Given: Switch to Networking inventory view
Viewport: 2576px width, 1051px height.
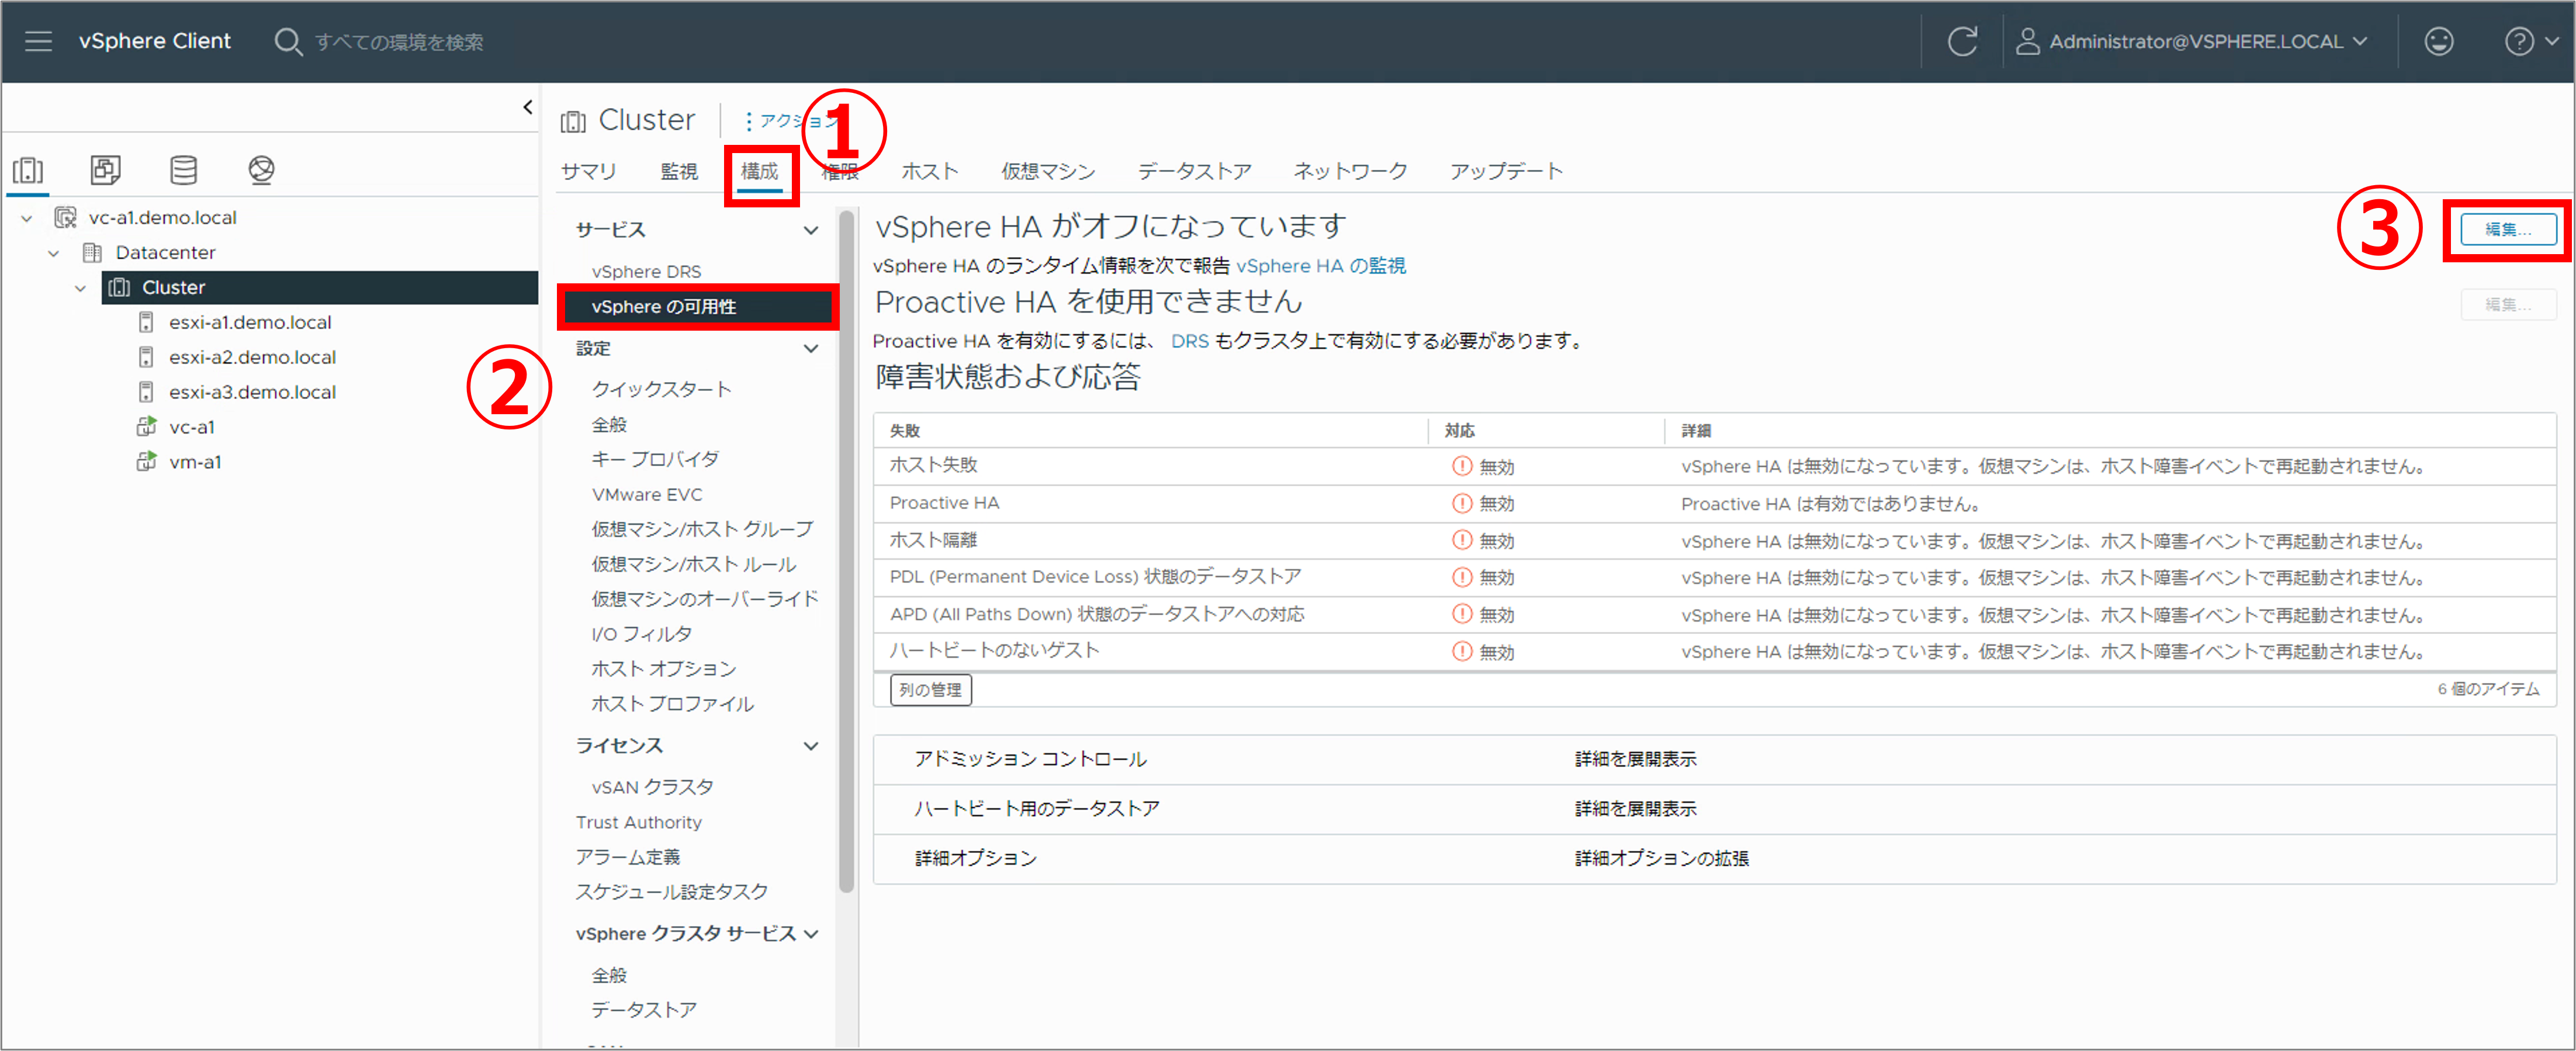Looking at the screenshot, I should 261,170.
